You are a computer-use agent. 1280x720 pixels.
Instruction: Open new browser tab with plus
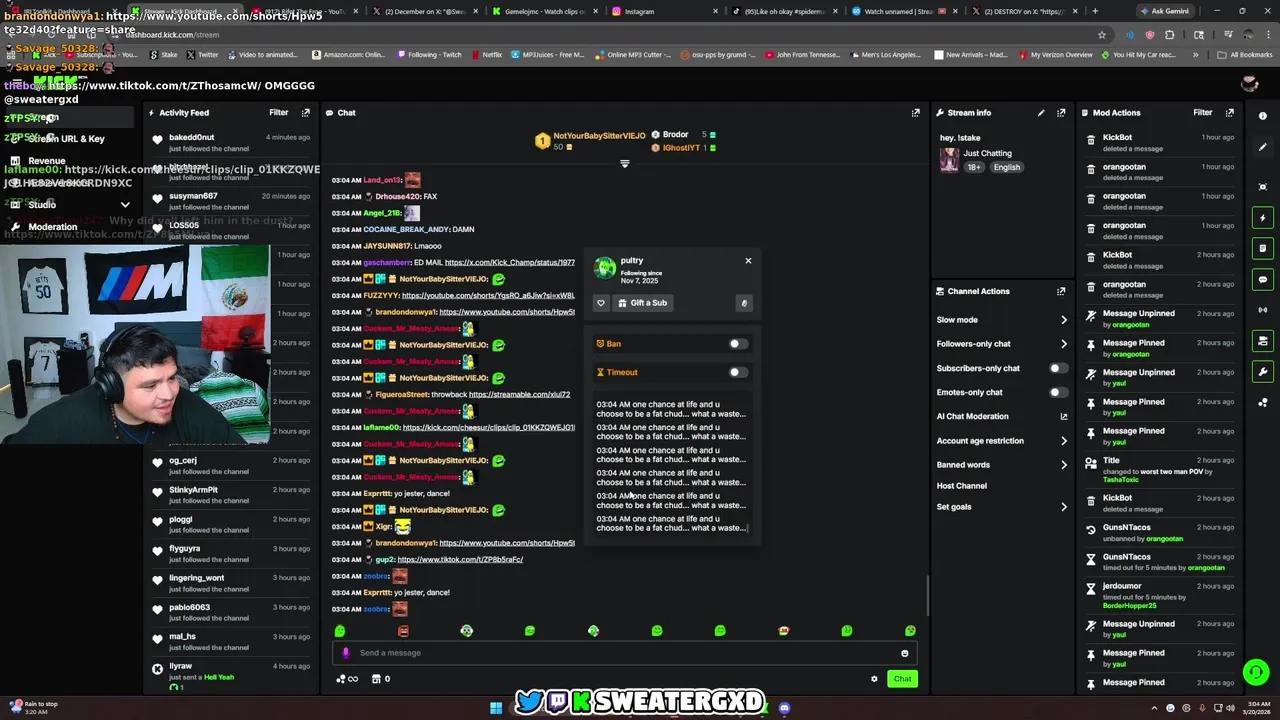(x=1095, y=11)
